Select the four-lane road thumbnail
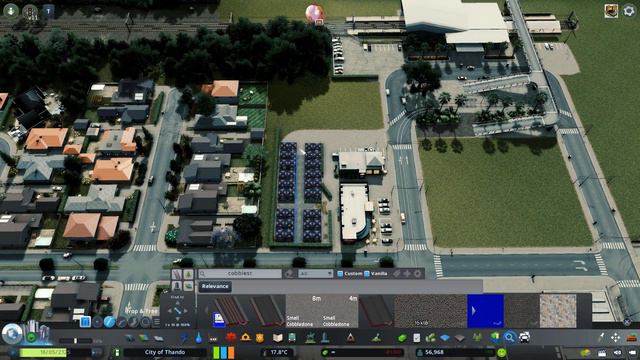This screenshot has width=640, height=360. (231, 311)
